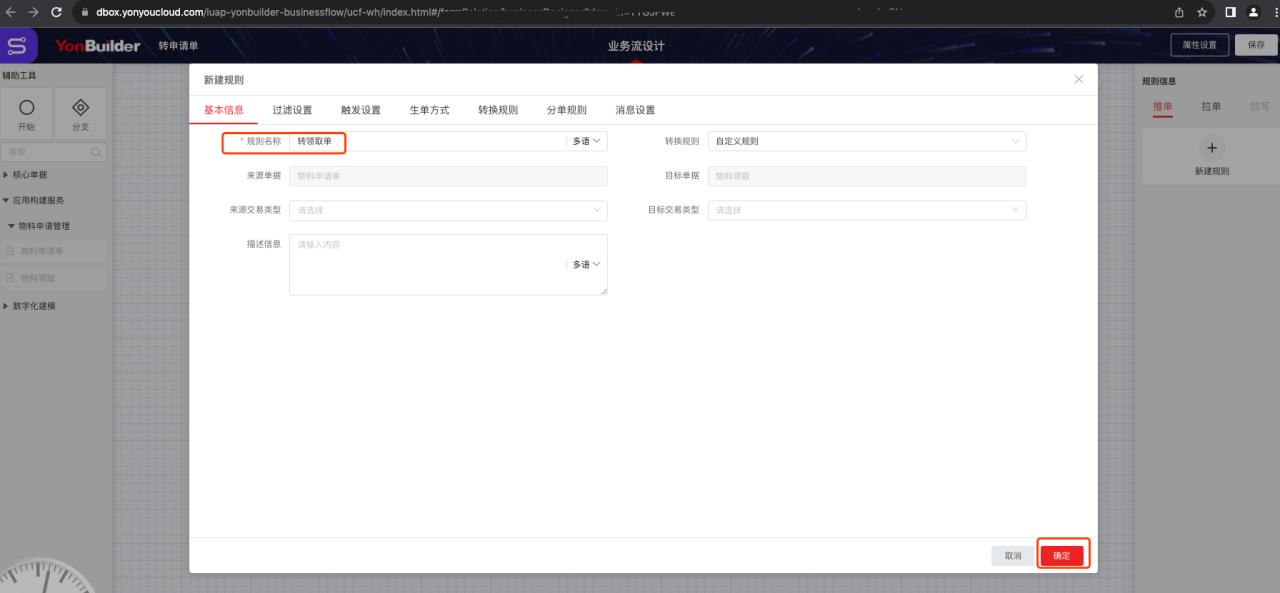
Task: Click the plus icon for 新建规则
Action: [1211, 148]
